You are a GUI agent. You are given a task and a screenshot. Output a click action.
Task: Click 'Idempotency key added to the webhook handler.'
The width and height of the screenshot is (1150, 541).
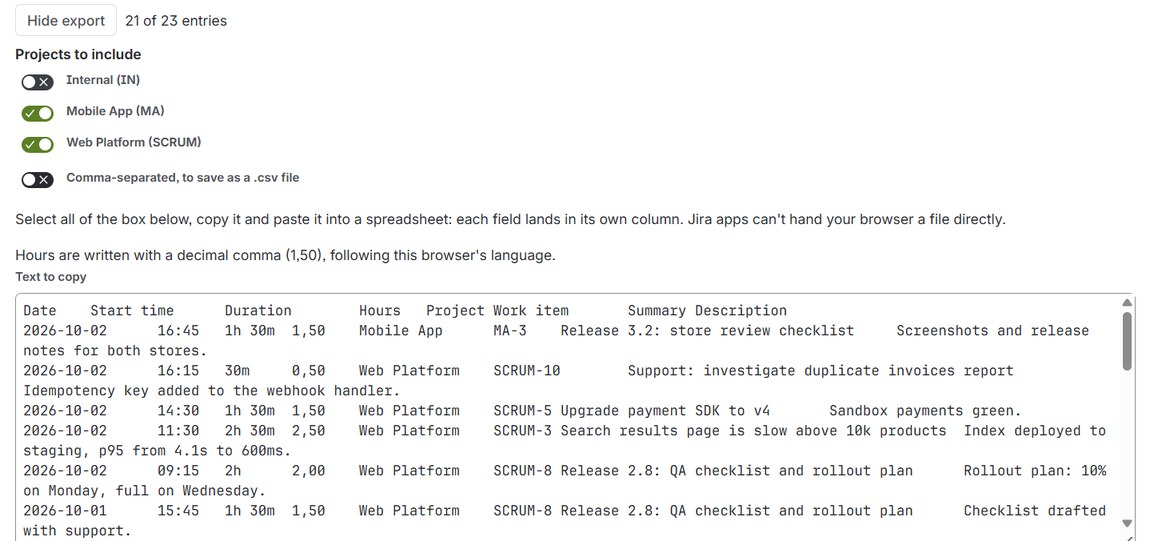(212, 391)
